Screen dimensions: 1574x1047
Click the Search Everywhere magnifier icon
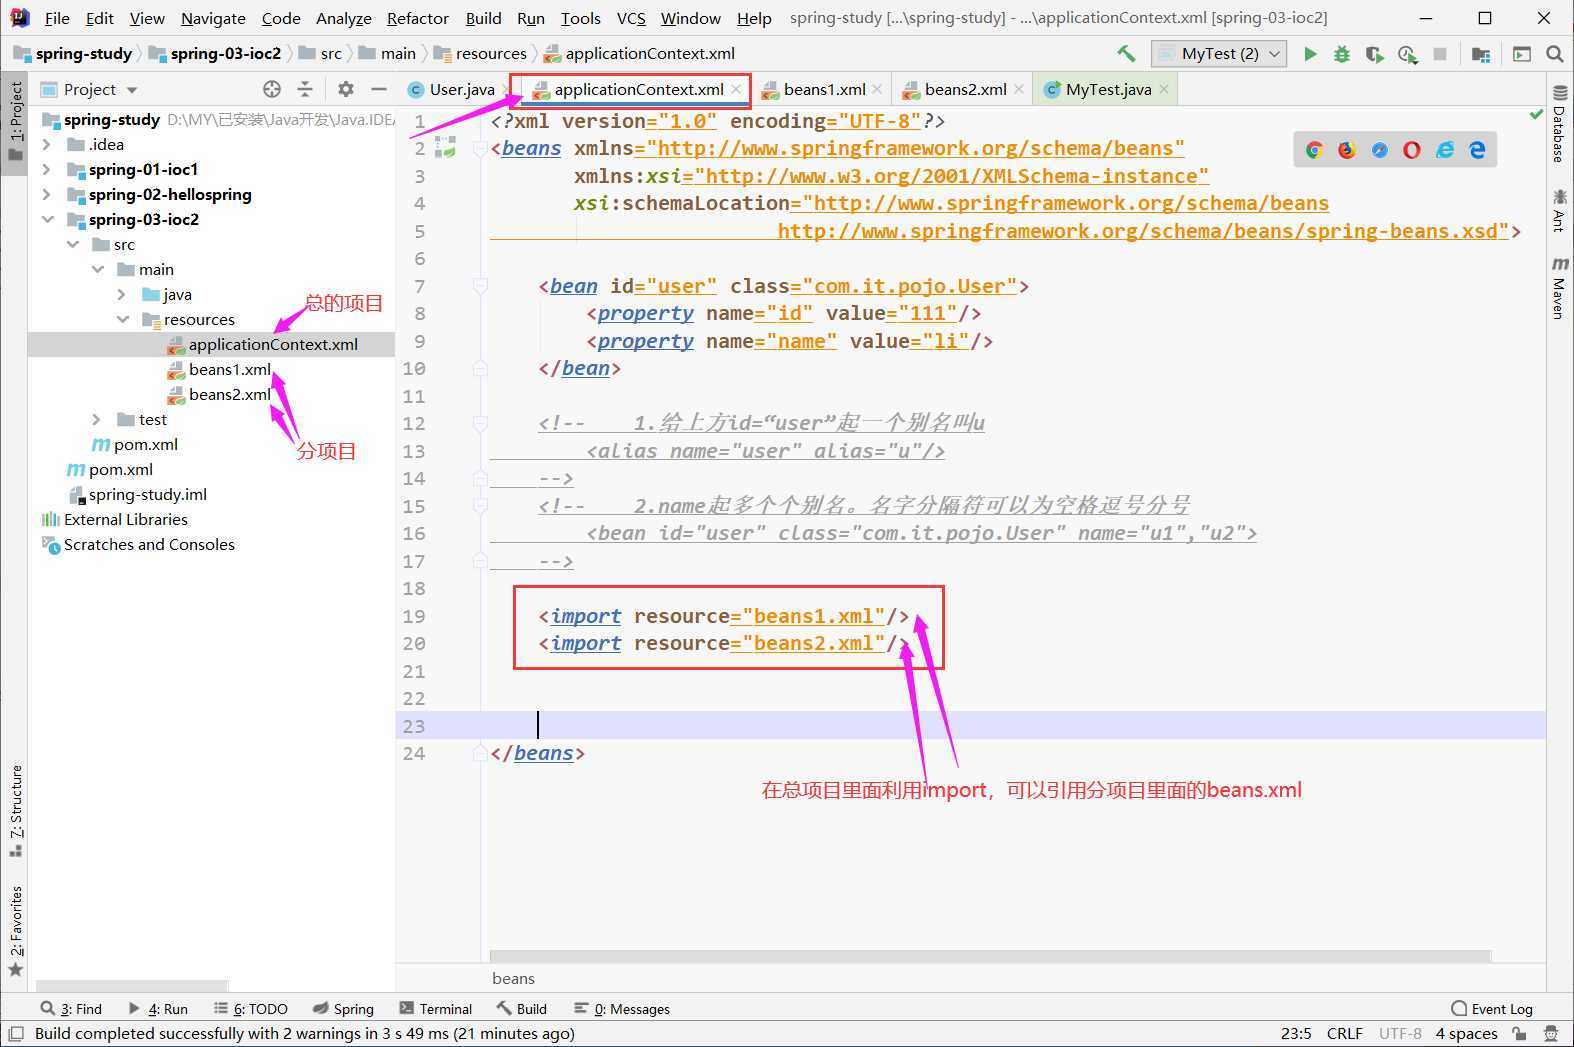click(1554, 54)
